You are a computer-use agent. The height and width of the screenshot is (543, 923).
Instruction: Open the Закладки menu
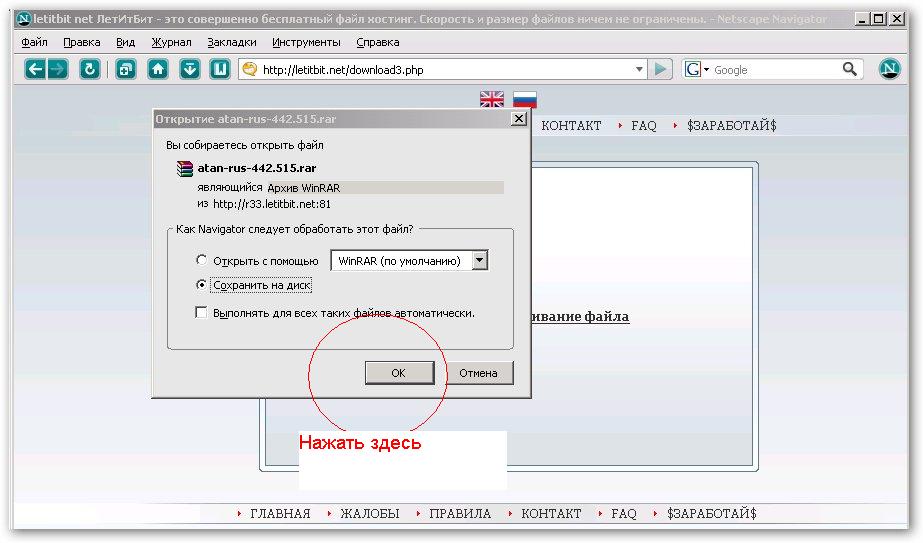point(232,42)
